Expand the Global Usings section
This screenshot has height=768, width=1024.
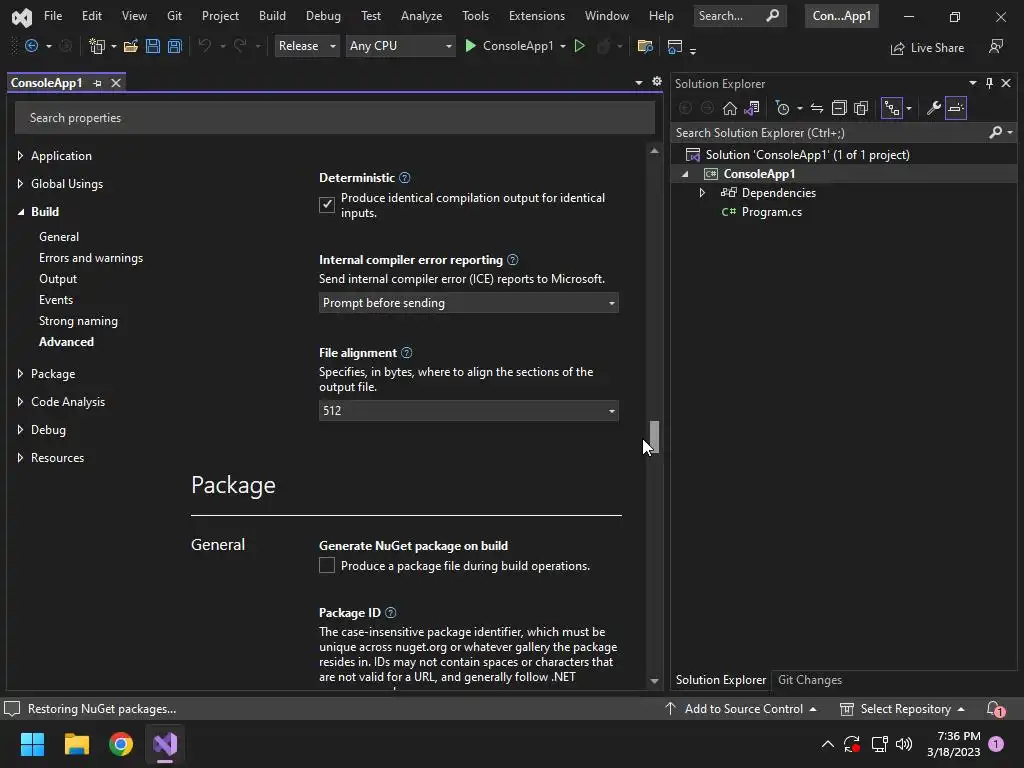point(20,184)
